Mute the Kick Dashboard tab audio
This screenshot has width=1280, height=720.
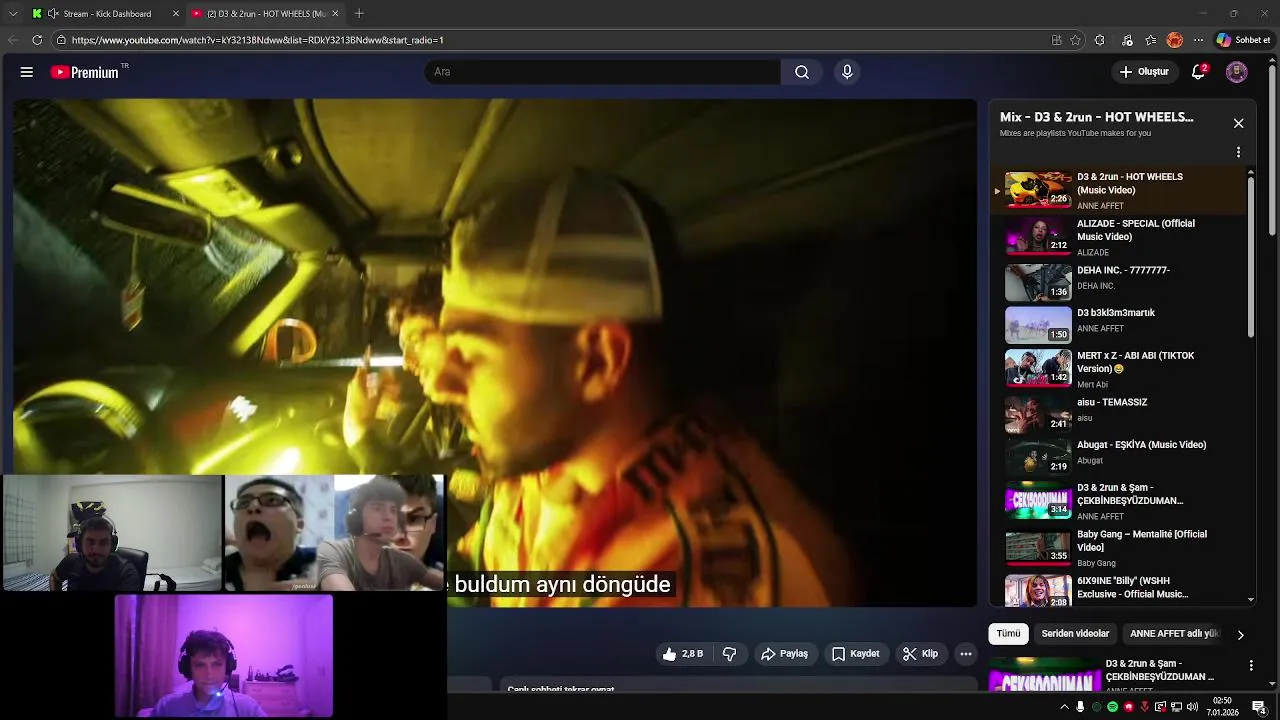(x=53, y=14)
